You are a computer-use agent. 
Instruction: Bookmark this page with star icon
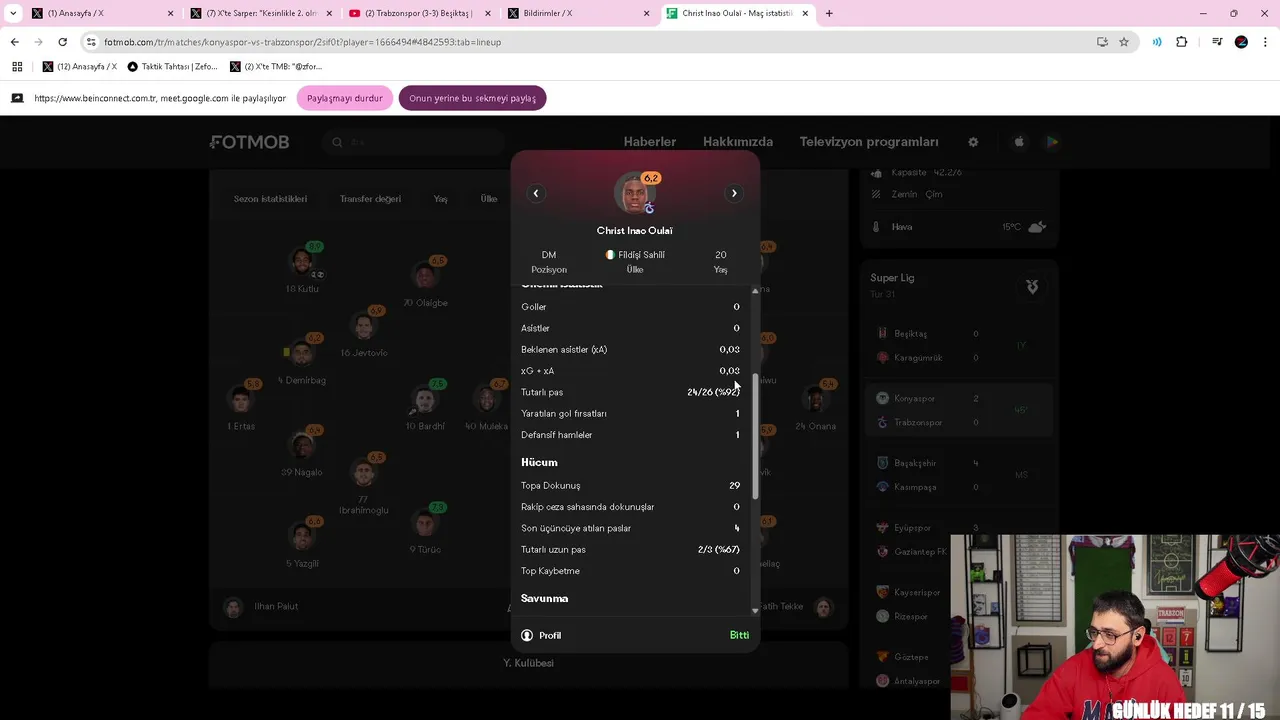coord(1124,42)
